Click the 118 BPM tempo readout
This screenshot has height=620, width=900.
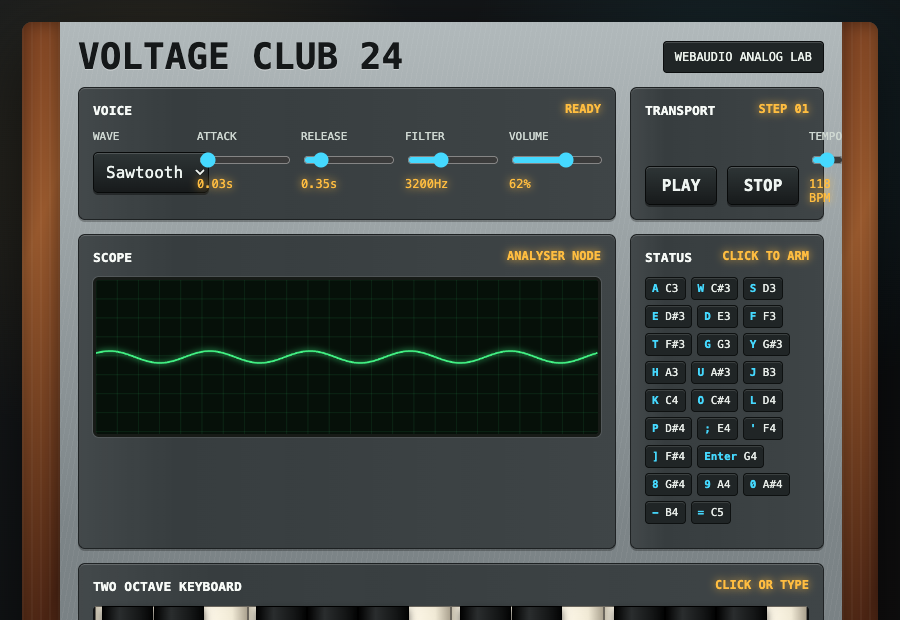[x=820, y=191]
